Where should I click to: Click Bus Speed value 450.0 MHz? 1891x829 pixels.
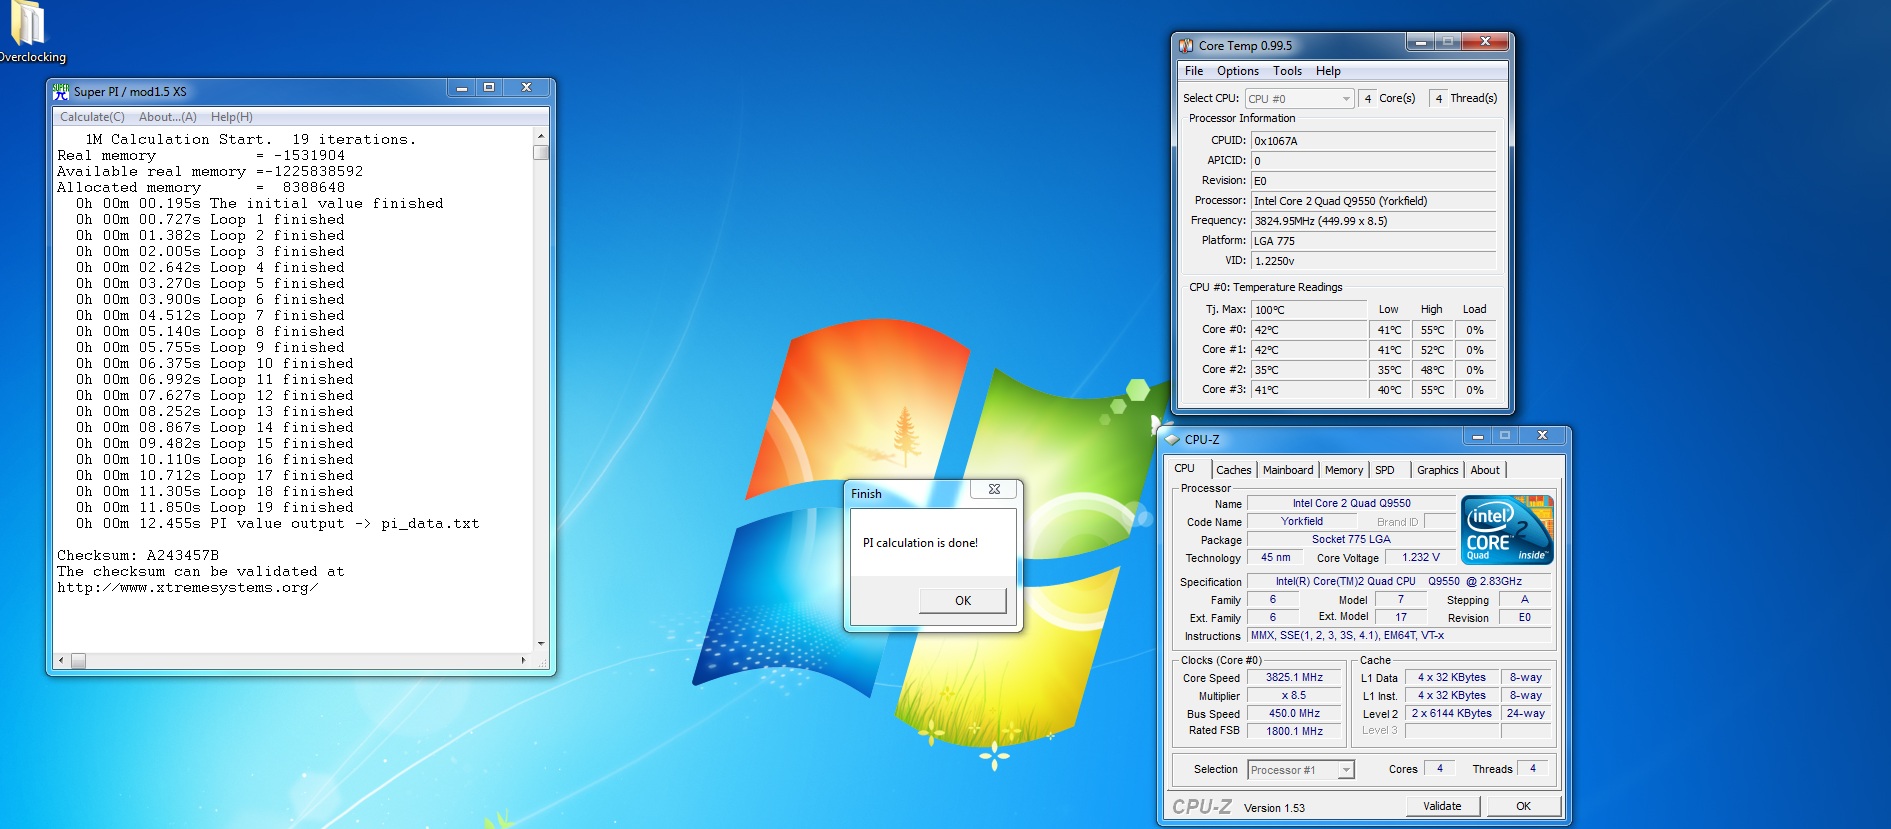(x=1294, y=713)
